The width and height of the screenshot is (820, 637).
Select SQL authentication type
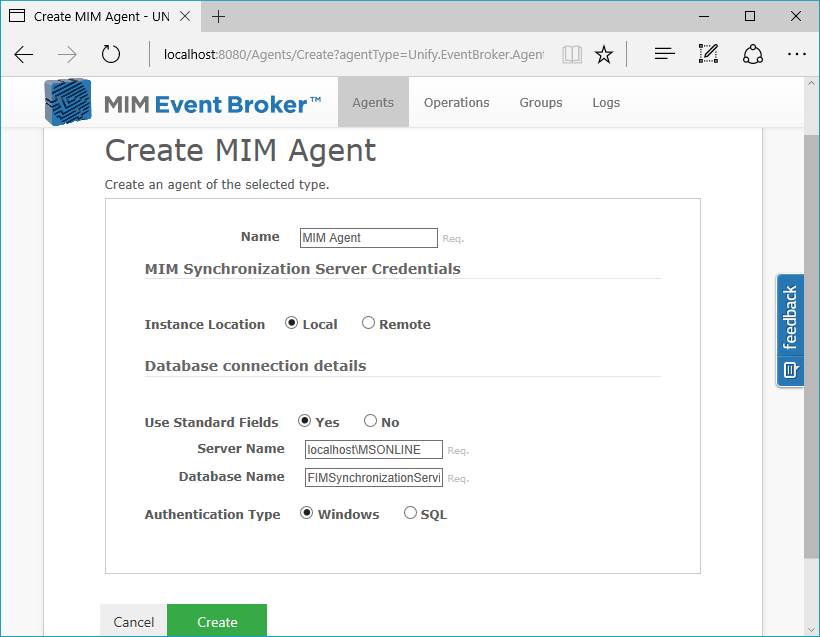410,513
